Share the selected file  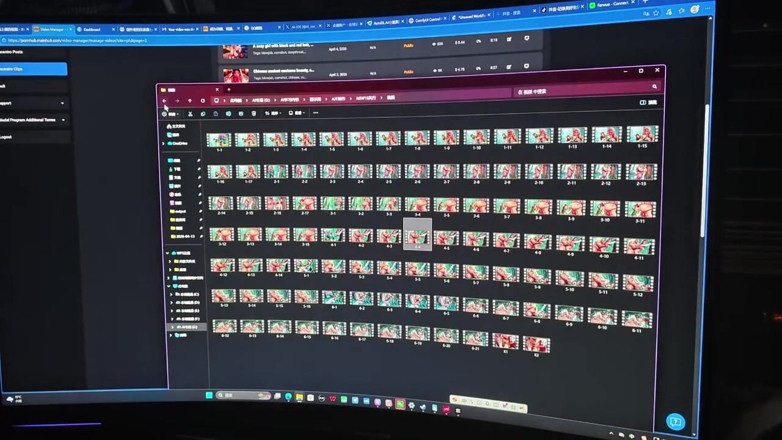click(x=241, y=114)
